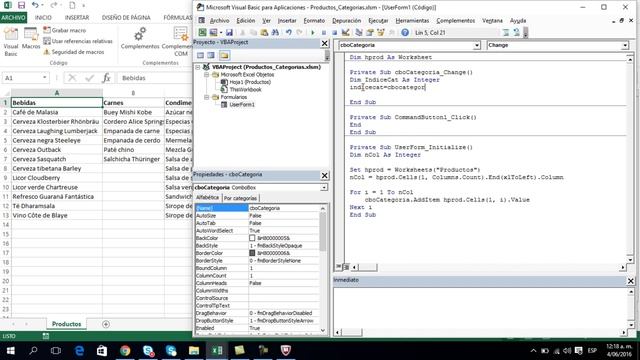640x360 pixels.
Task: Open Depuración menu
Action: (x=346, y=20)
